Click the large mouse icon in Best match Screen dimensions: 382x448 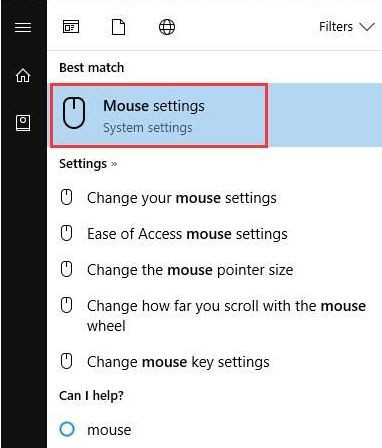click(x=74, y=113)
